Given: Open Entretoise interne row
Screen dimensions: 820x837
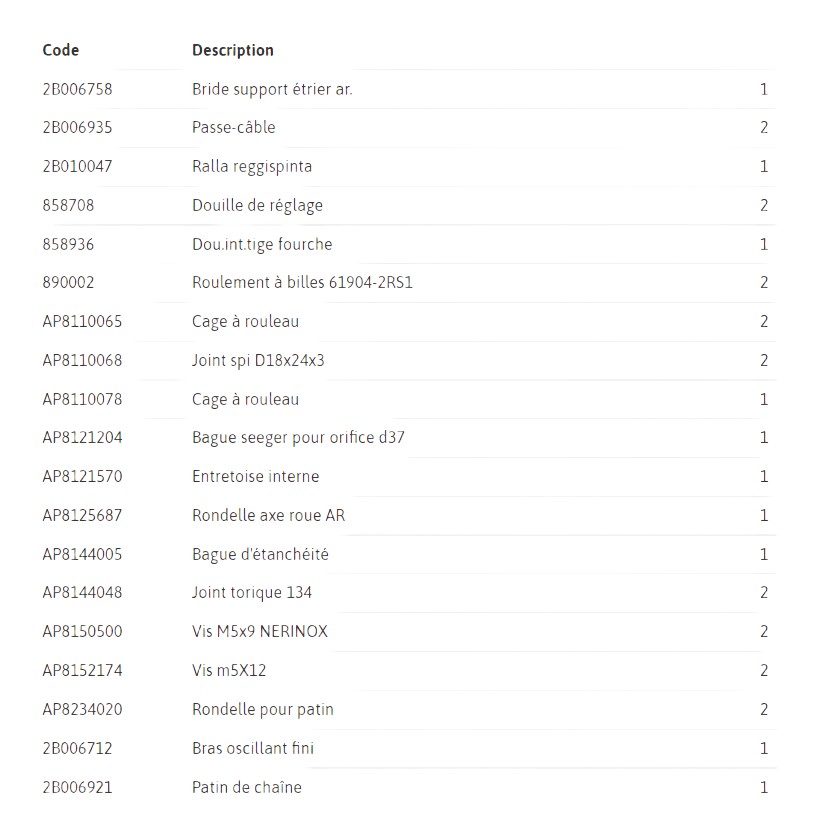Looking at the screenshot, I should pos(409,477).
